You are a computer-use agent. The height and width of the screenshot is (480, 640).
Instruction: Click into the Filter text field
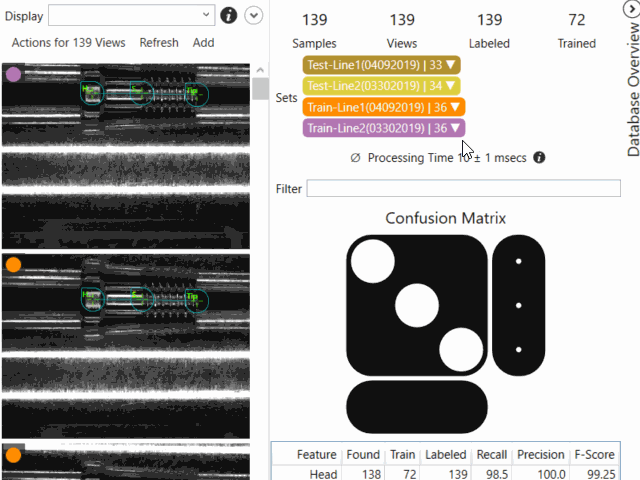pos(463,189)
